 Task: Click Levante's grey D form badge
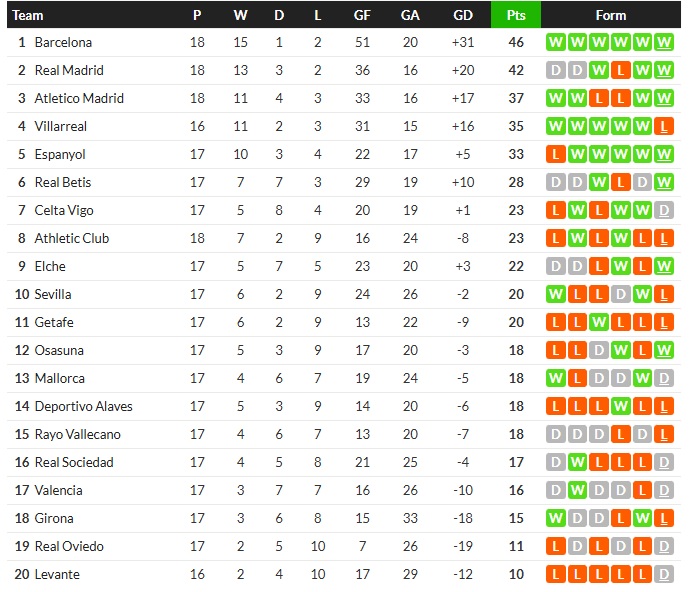(x=665, y=575)
